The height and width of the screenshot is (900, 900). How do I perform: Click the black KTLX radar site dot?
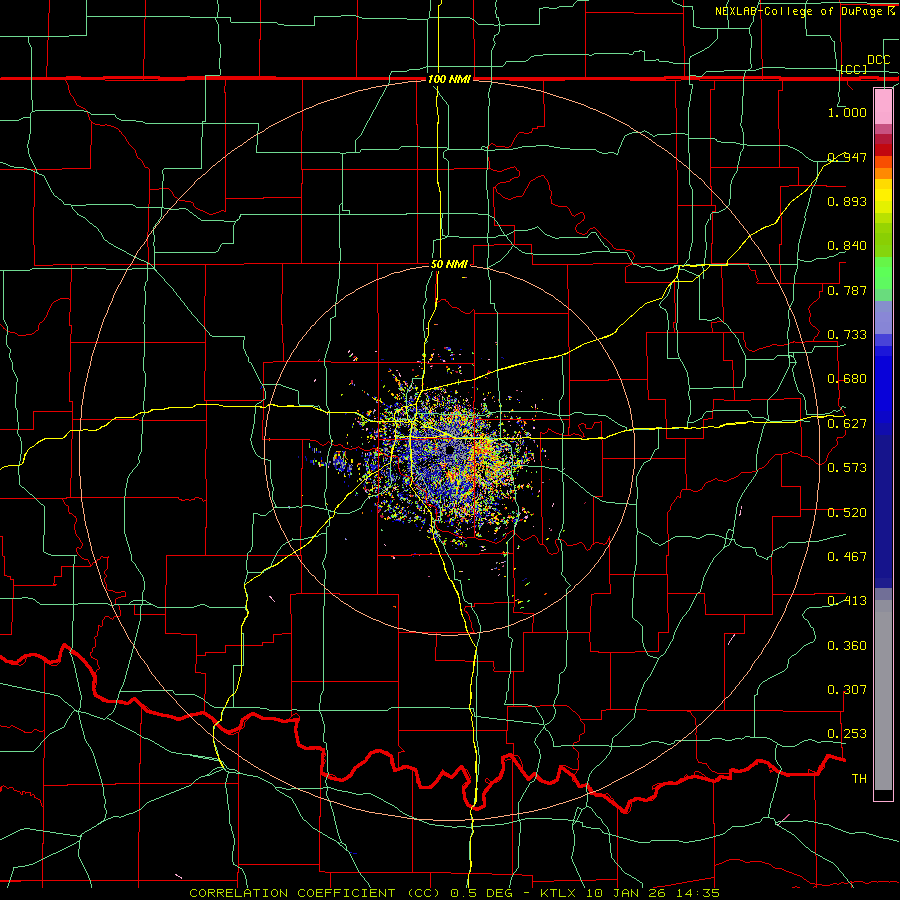449,450
